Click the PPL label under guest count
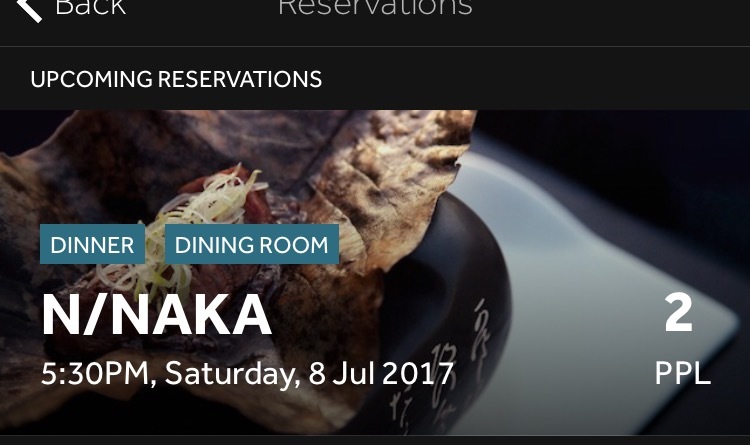This screenshot has width=750, height=445. coord(683,373)
